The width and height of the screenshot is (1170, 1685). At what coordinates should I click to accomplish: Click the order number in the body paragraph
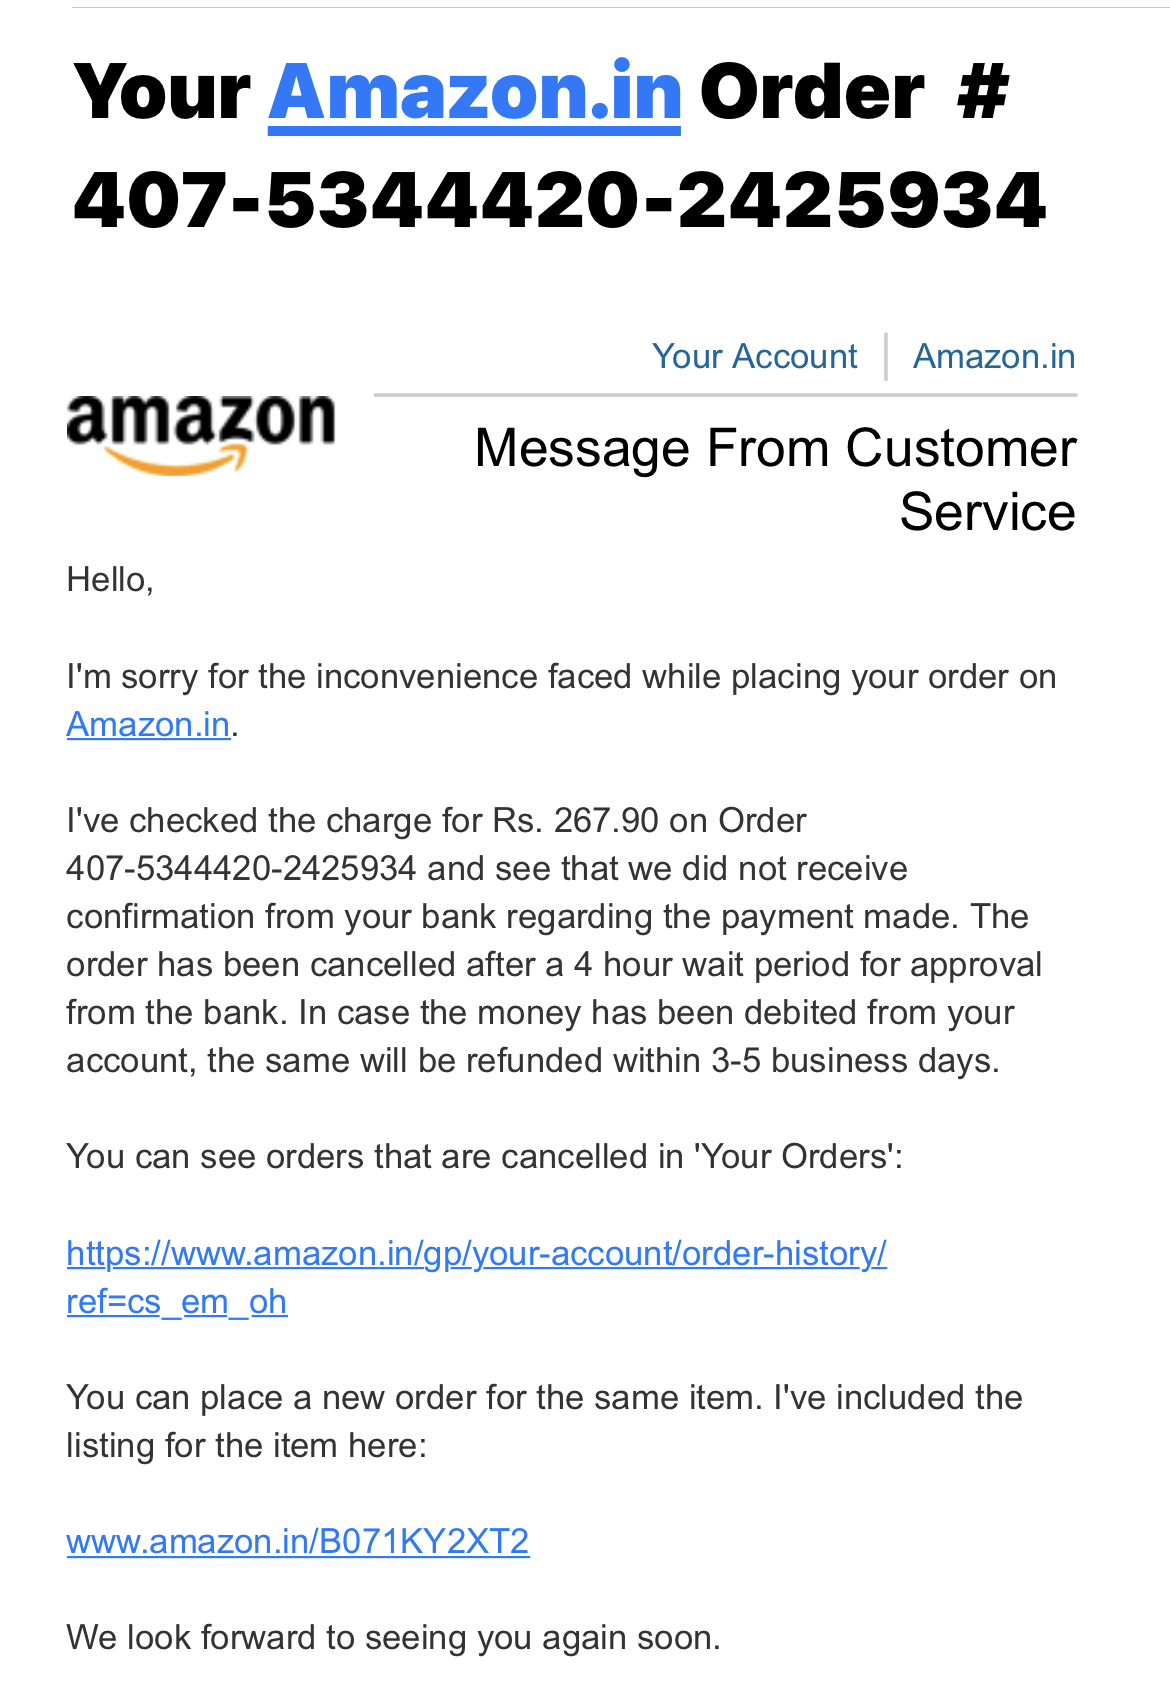tap(241, 868)
